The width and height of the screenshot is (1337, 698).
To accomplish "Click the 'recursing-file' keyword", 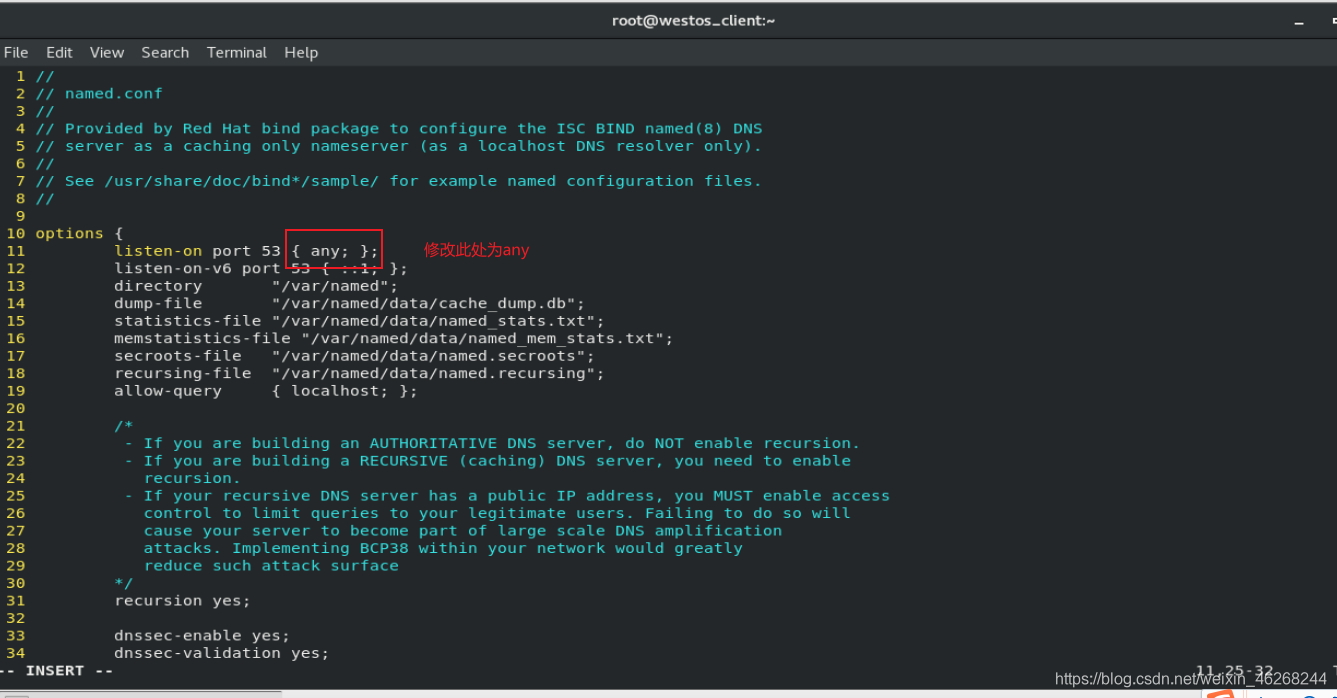I will tap(182, 373).
